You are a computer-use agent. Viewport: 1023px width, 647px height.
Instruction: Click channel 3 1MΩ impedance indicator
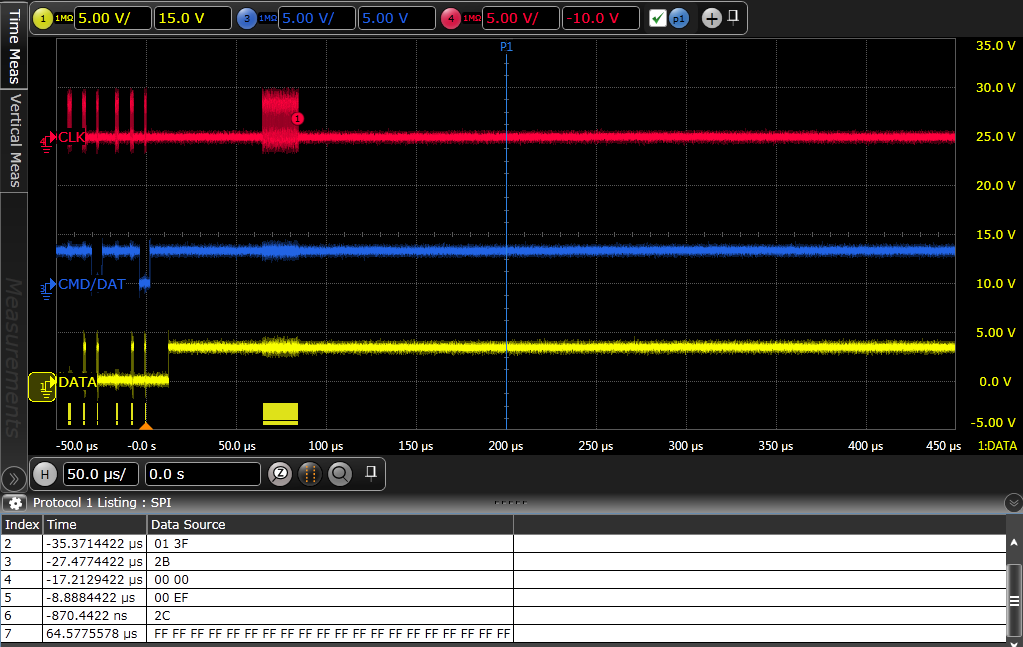(x=267, y=18)
